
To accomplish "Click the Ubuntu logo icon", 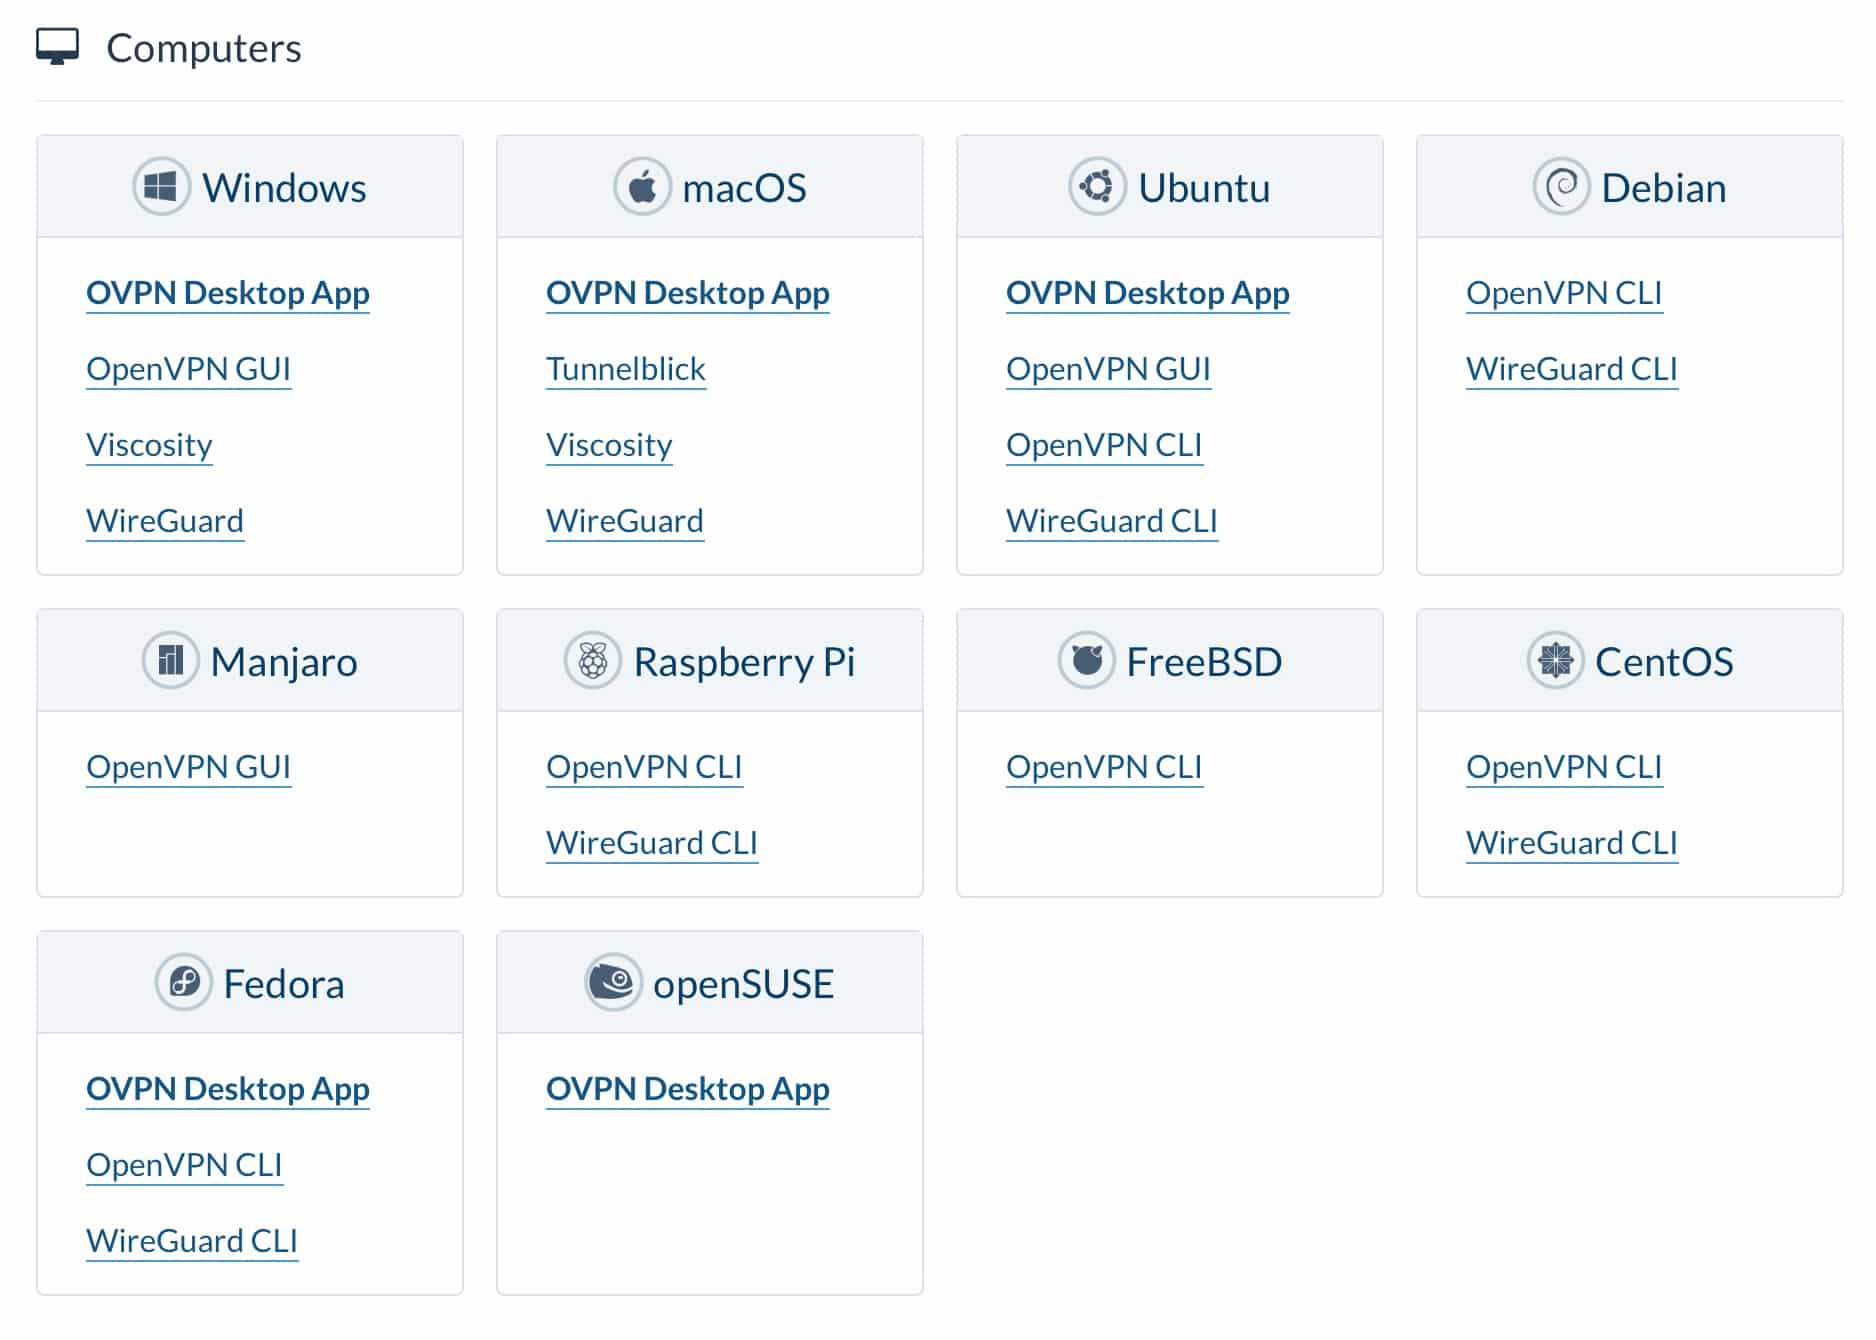I will pos(1097,187).
